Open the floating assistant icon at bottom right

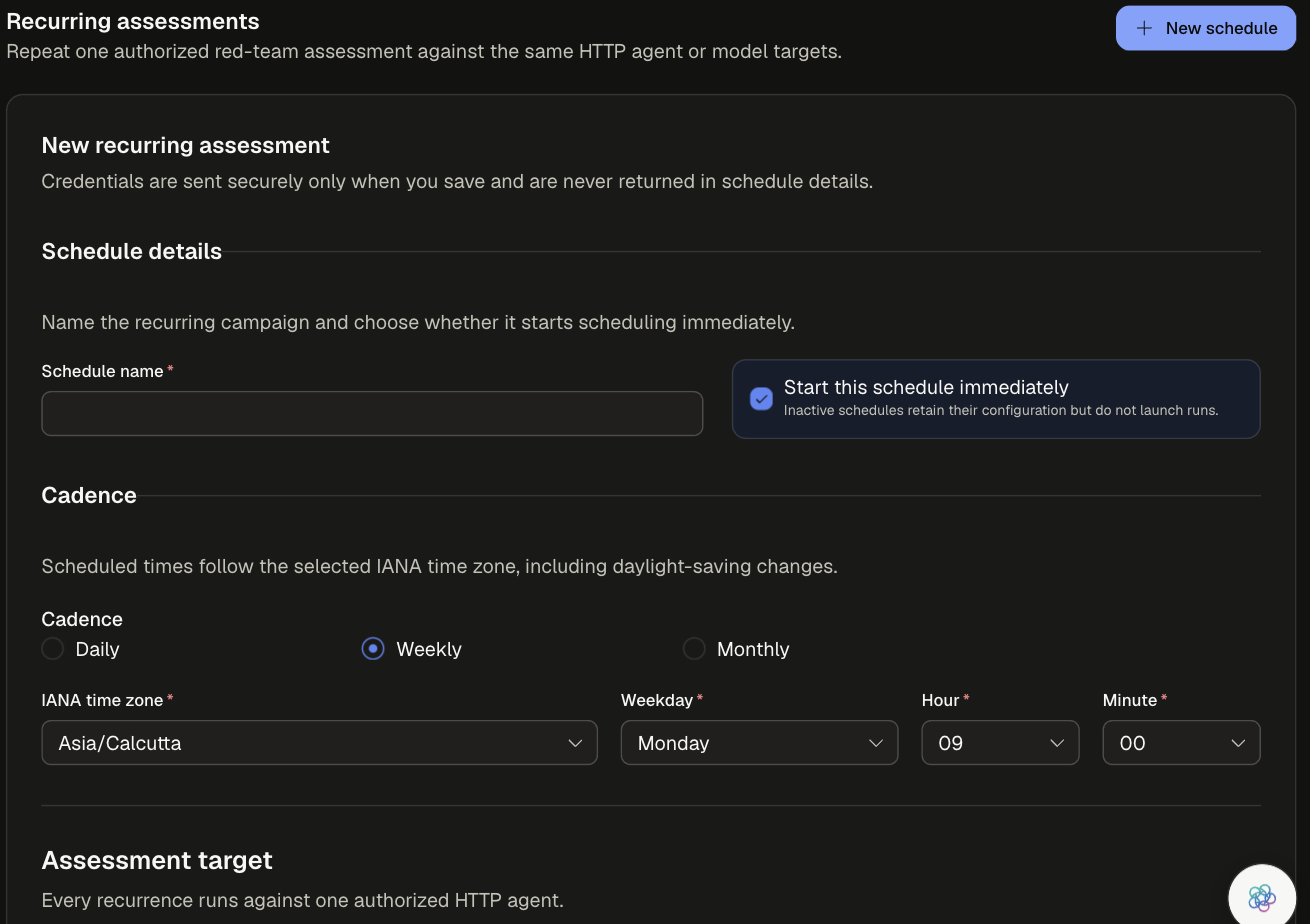tap(1262, 897)
